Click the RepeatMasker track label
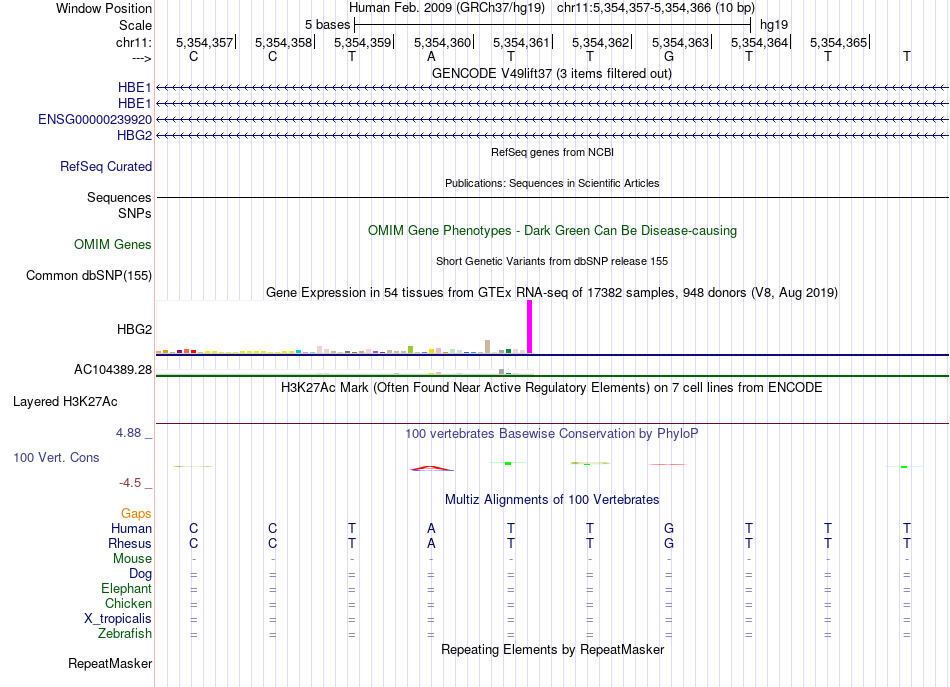The width and height of the screenshot is (950, 687). click(x=110, y=663)
